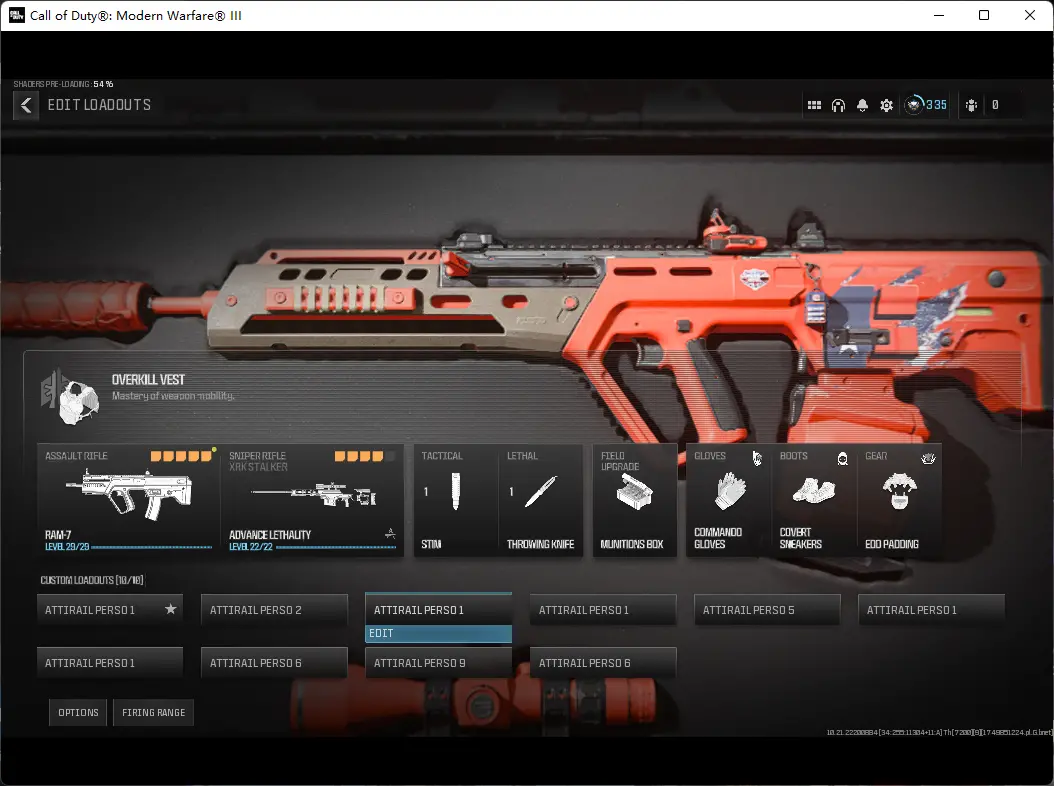
Task: Go back using the arrow beside Edit Loadouts
Action: pyautogui.click(x=26, y=106)
